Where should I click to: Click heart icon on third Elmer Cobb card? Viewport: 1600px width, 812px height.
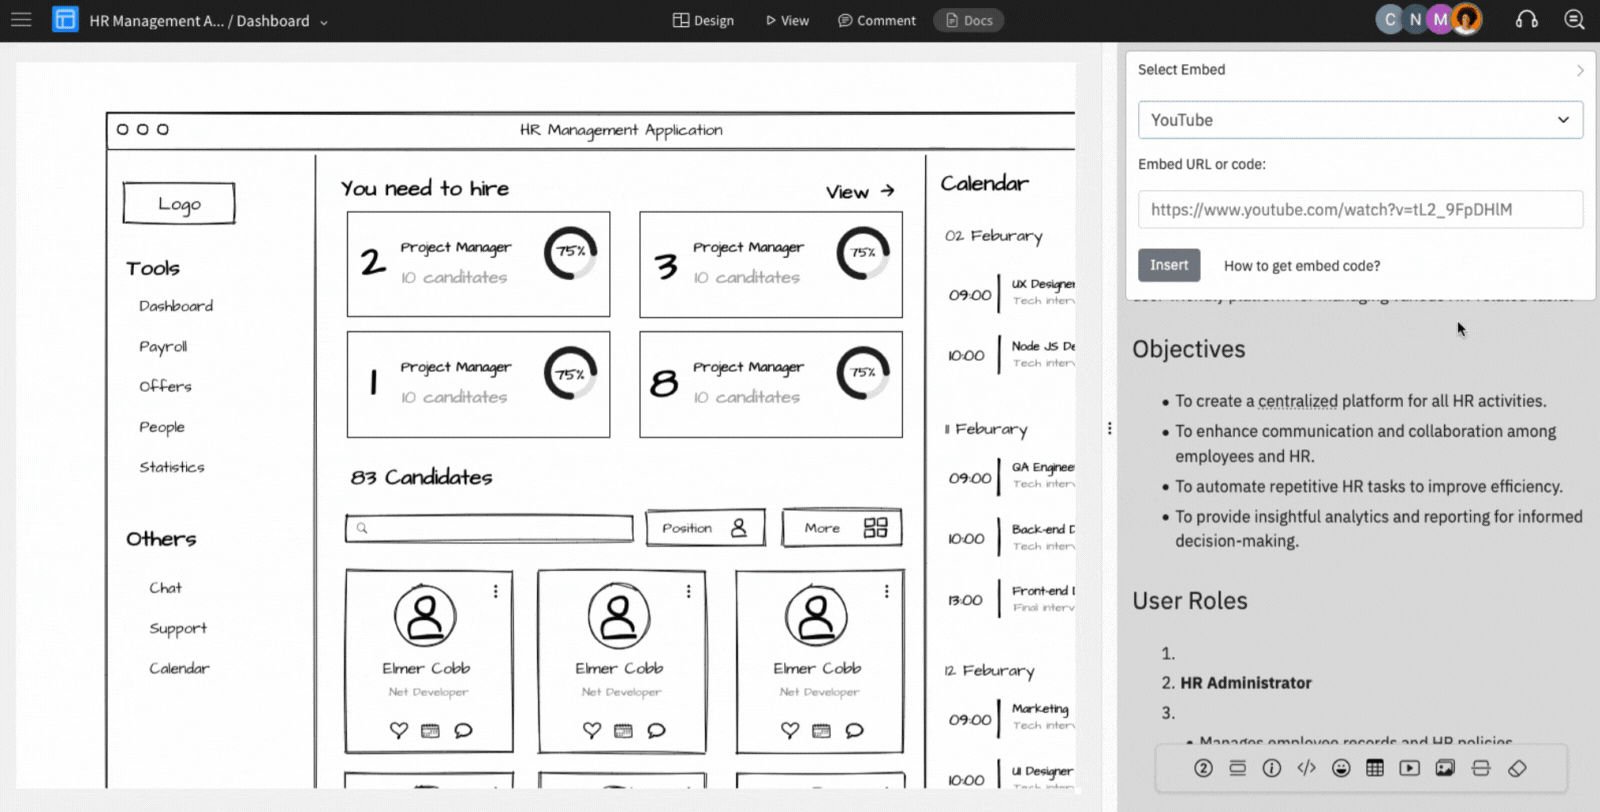790,731
